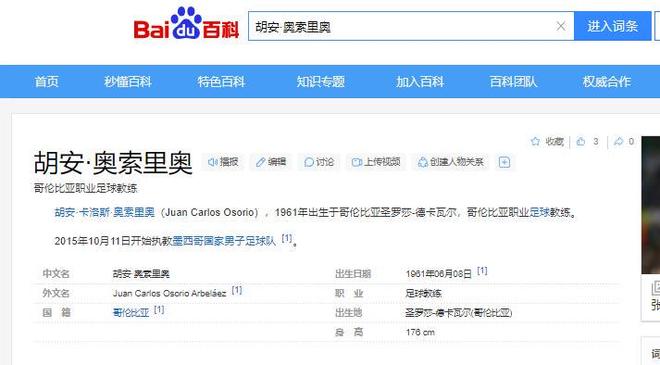The width and height of the screenshot is (660, 365).
Task: Open the 权威合作 nav tab
Action: point(607,81)
